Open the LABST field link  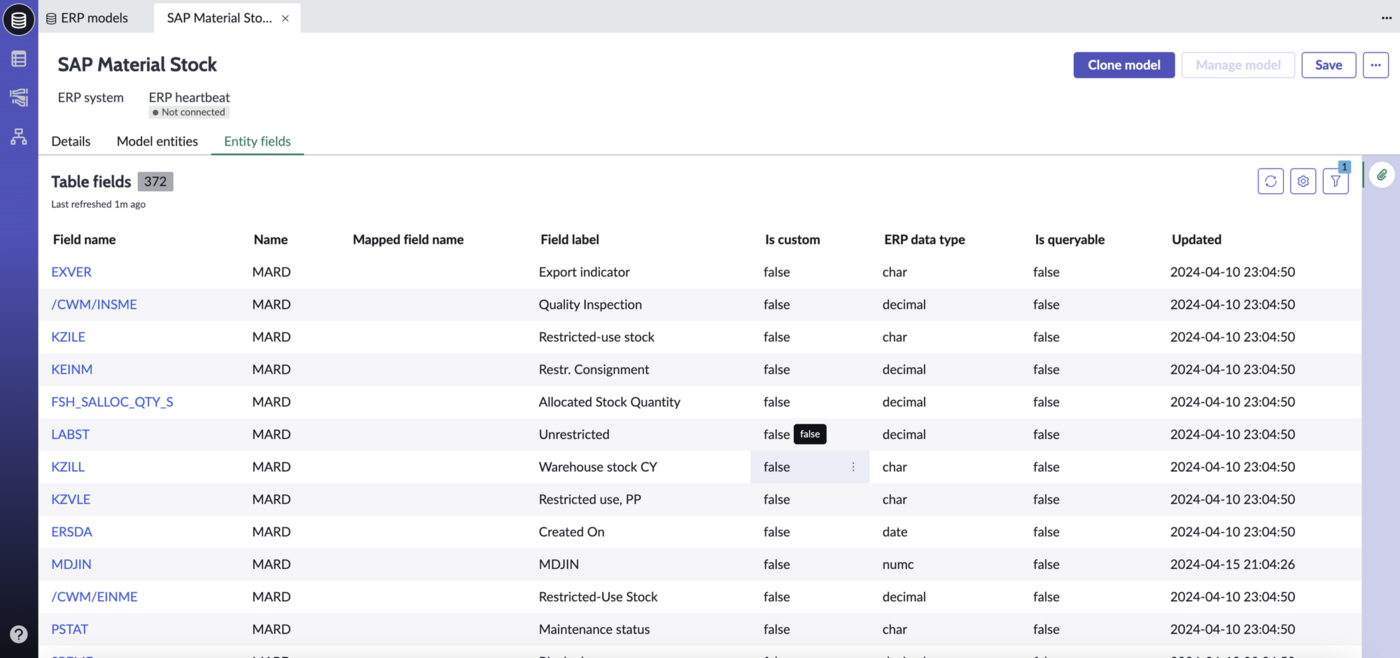click(70, 434)
